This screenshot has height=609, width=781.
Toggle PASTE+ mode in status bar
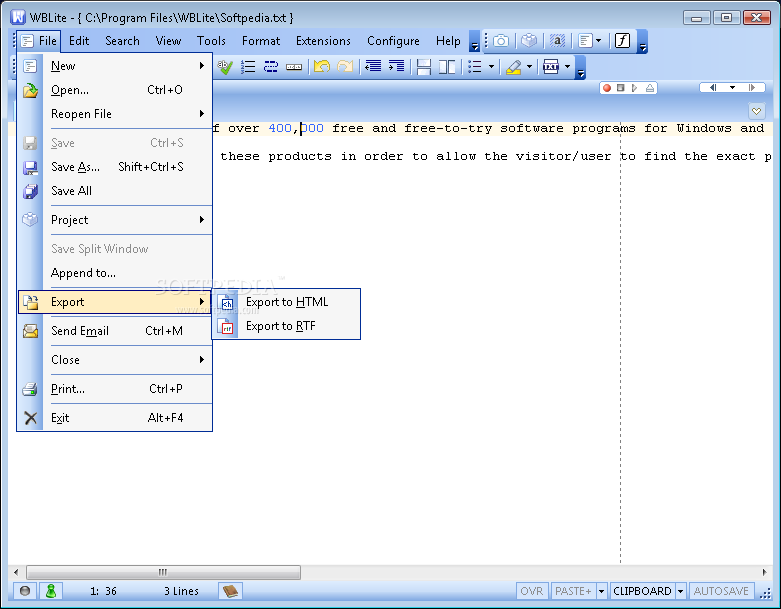tap(573, 591)
